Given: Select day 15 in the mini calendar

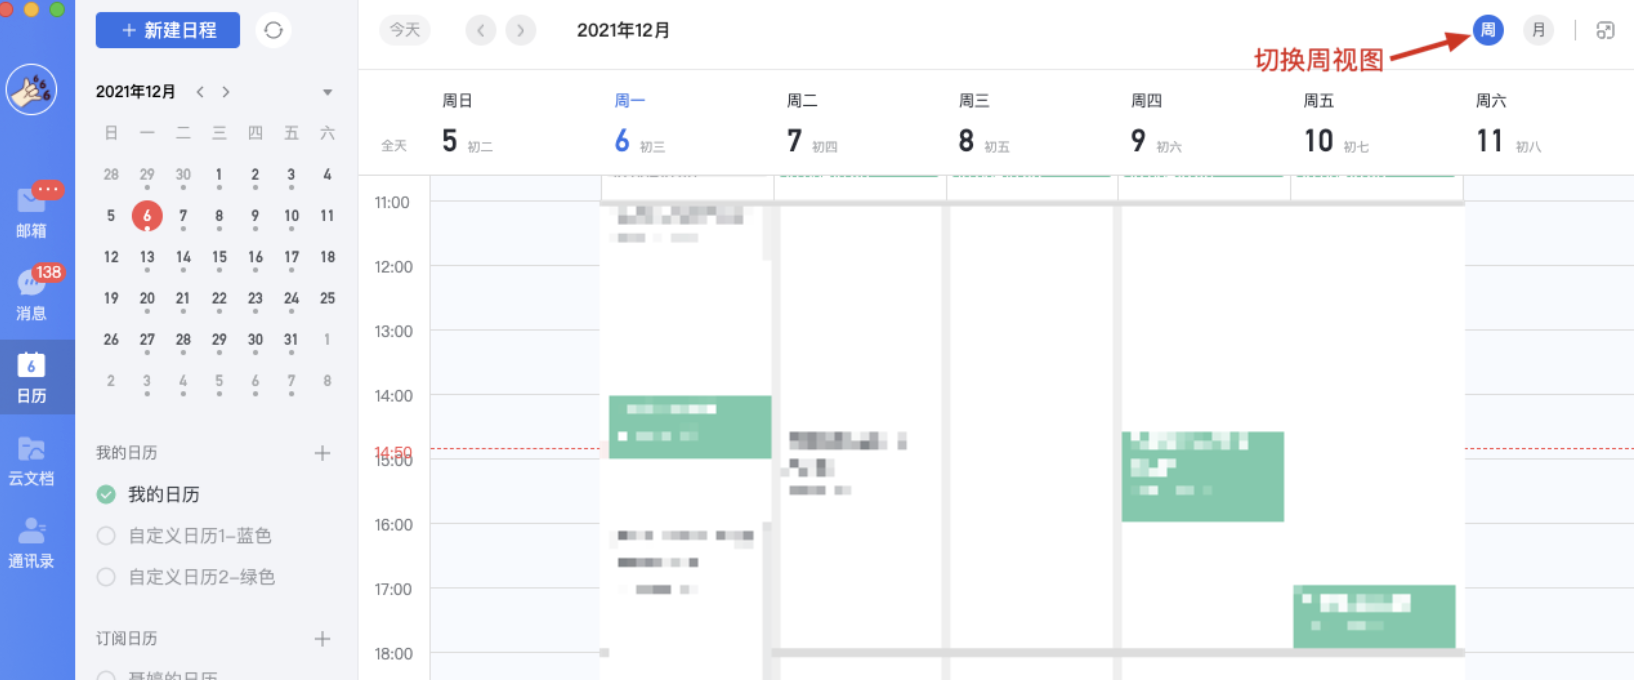Looking at the screenshot, I should (x=219, y=258).
